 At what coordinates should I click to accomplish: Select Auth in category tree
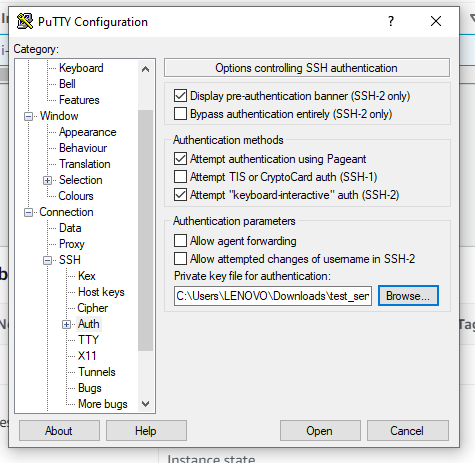pos(89,324)
